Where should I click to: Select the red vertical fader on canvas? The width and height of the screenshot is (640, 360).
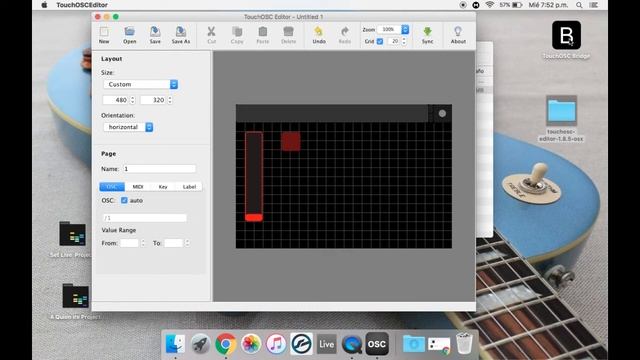(x=254, y=176)
